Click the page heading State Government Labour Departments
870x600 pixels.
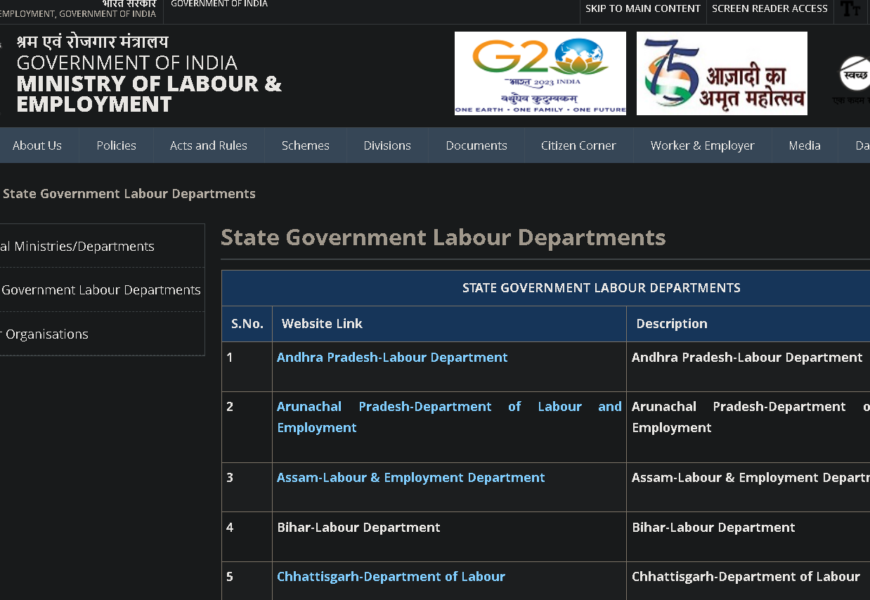(443, 238)
